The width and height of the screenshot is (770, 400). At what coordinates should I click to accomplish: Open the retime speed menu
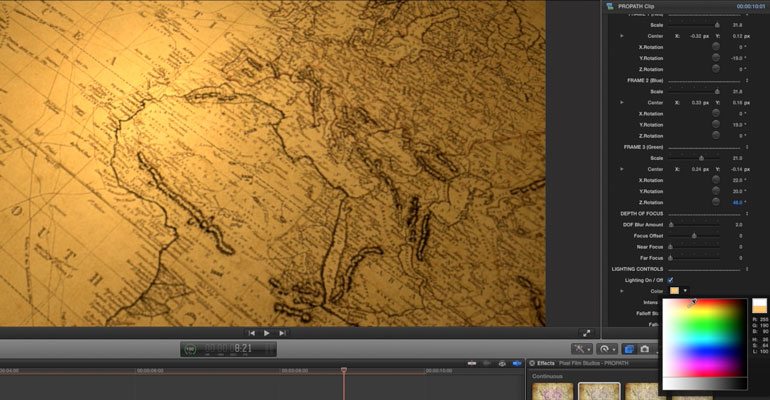[x=606, y=349]
